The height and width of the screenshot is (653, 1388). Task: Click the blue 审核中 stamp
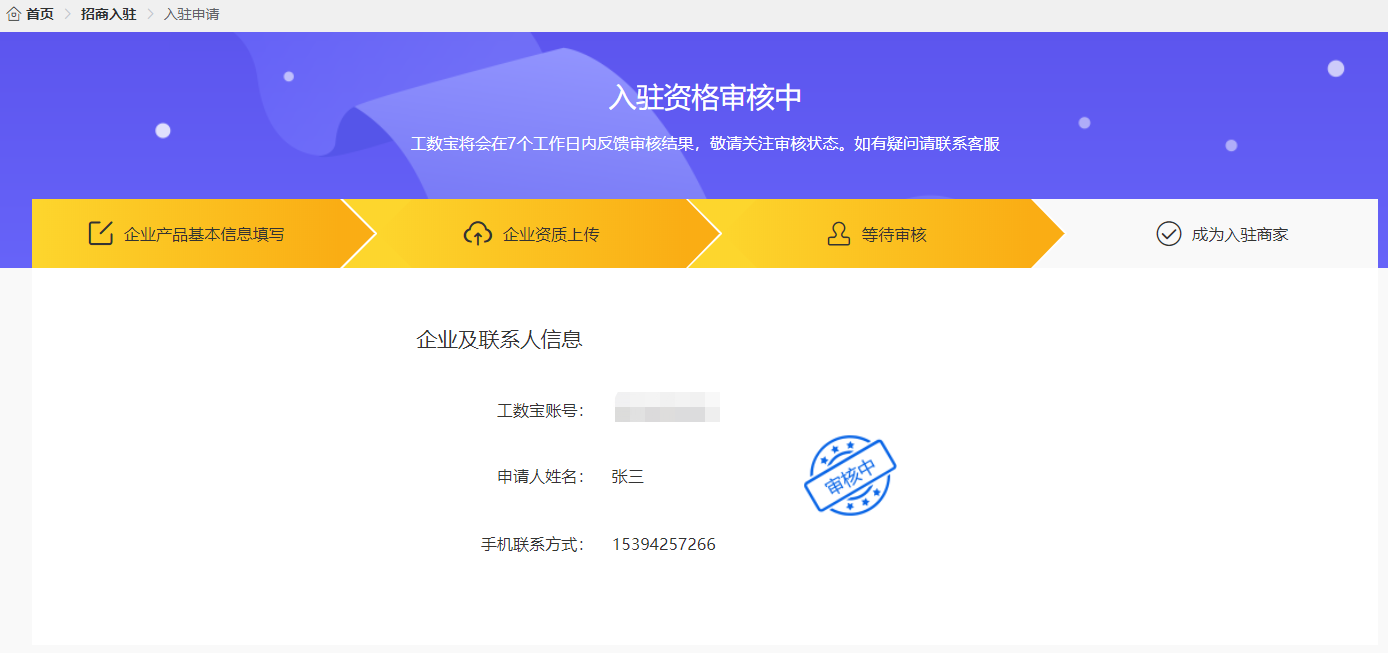[x=850, y=476]
